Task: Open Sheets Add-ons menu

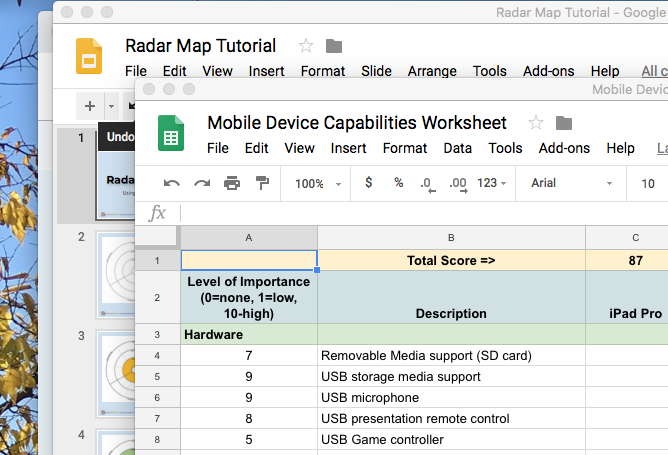Action: (564, 148)
